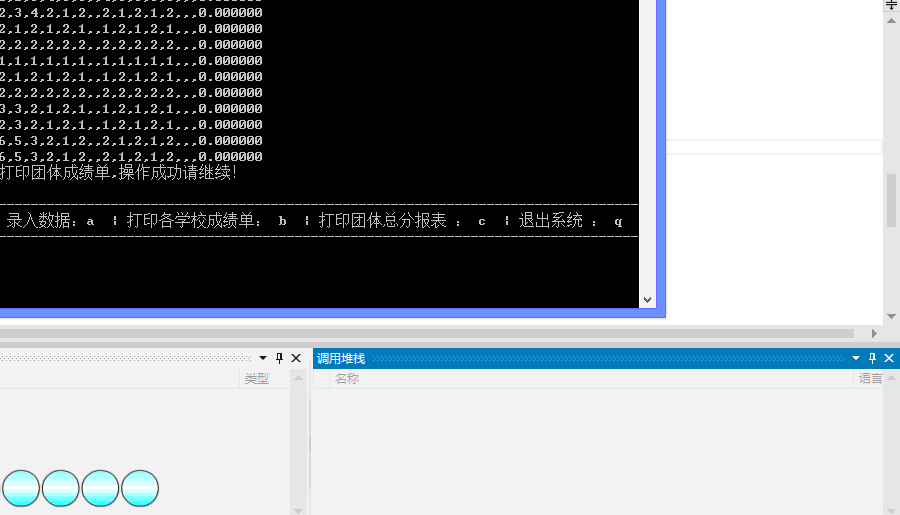
Task: Click the first cyan round button
Action: (x=21, y=489)
